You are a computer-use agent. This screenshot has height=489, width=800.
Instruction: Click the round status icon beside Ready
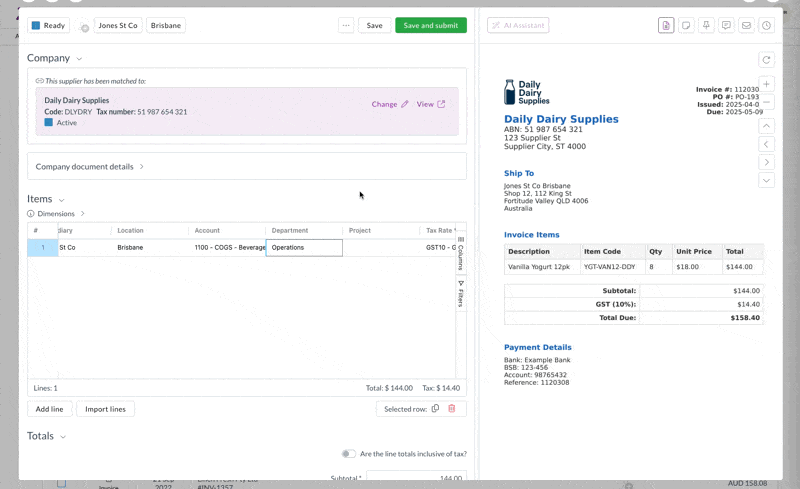click(x=85, y=28)
